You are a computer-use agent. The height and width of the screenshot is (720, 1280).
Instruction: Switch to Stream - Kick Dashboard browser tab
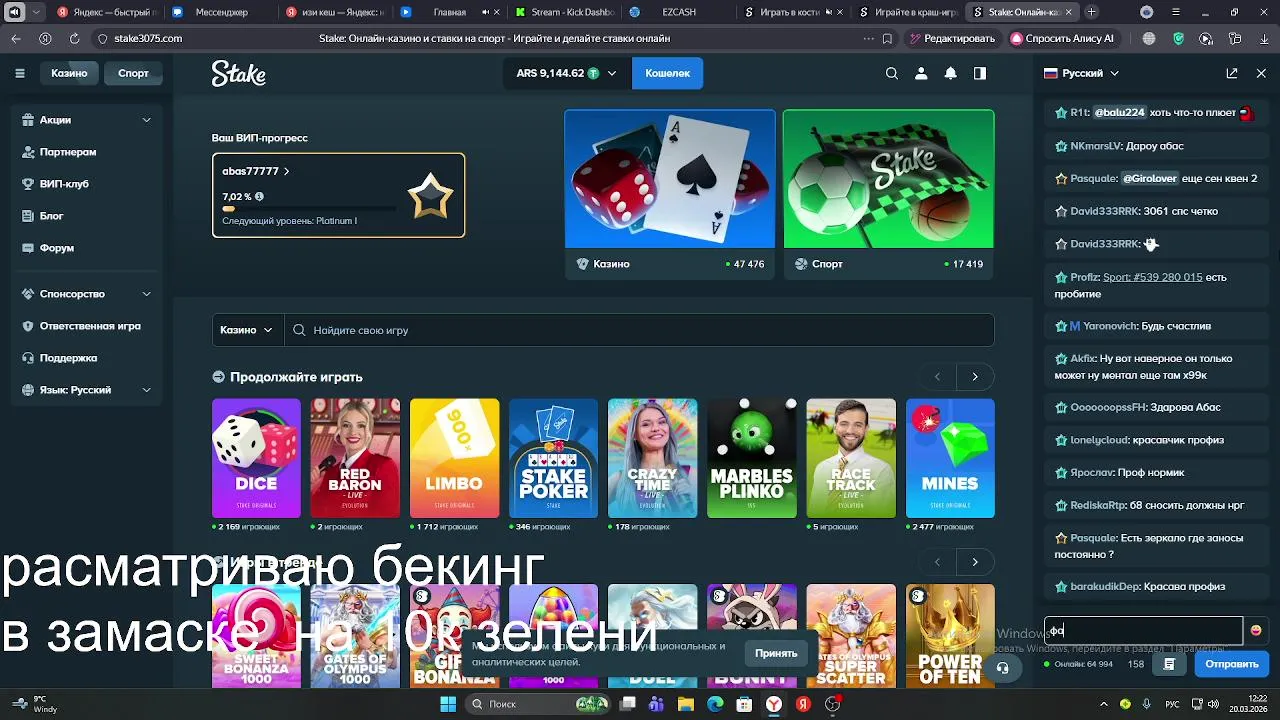563,12
